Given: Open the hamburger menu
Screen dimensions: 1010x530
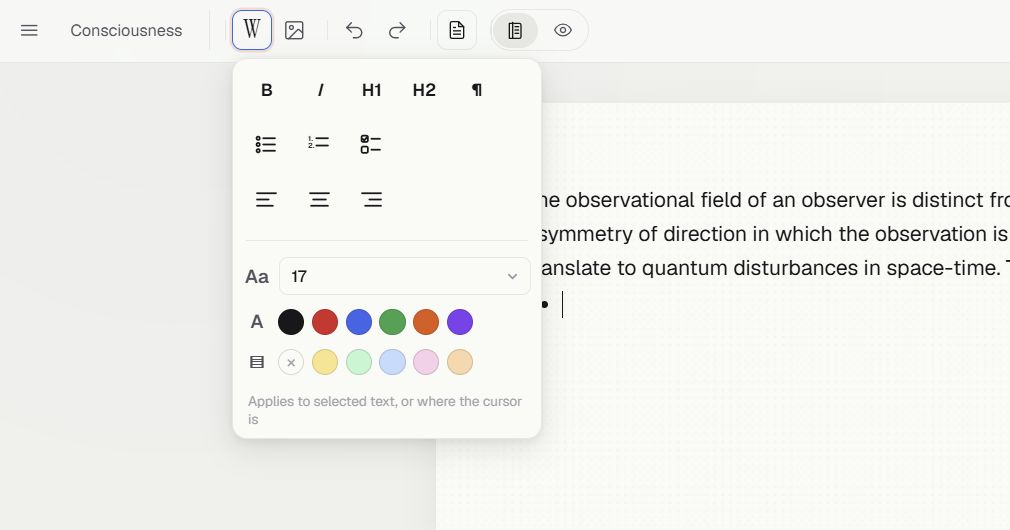Looking at the screenshot, I should [29, 30].
